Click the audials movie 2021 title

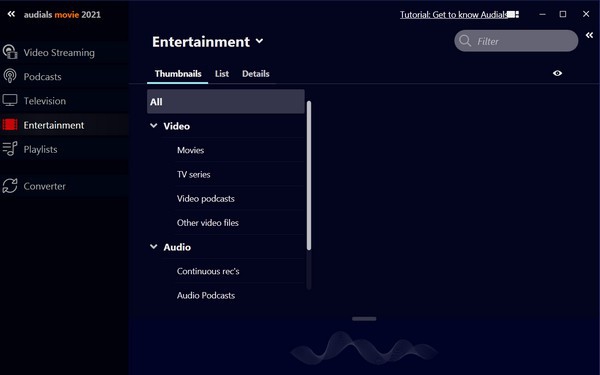click(x=62, y=15)
